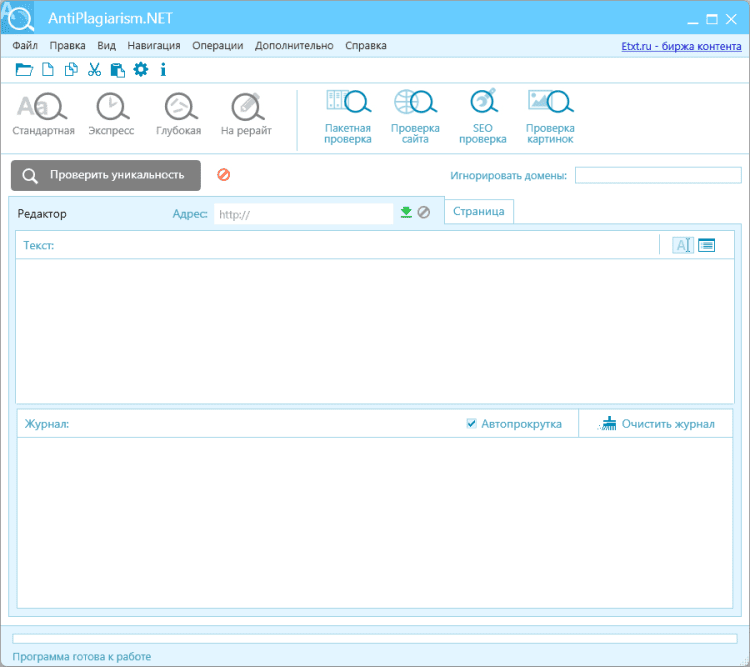750x667 pixels.
Task: Click the На рерайт check icon
Action: [x=246, y=108]
